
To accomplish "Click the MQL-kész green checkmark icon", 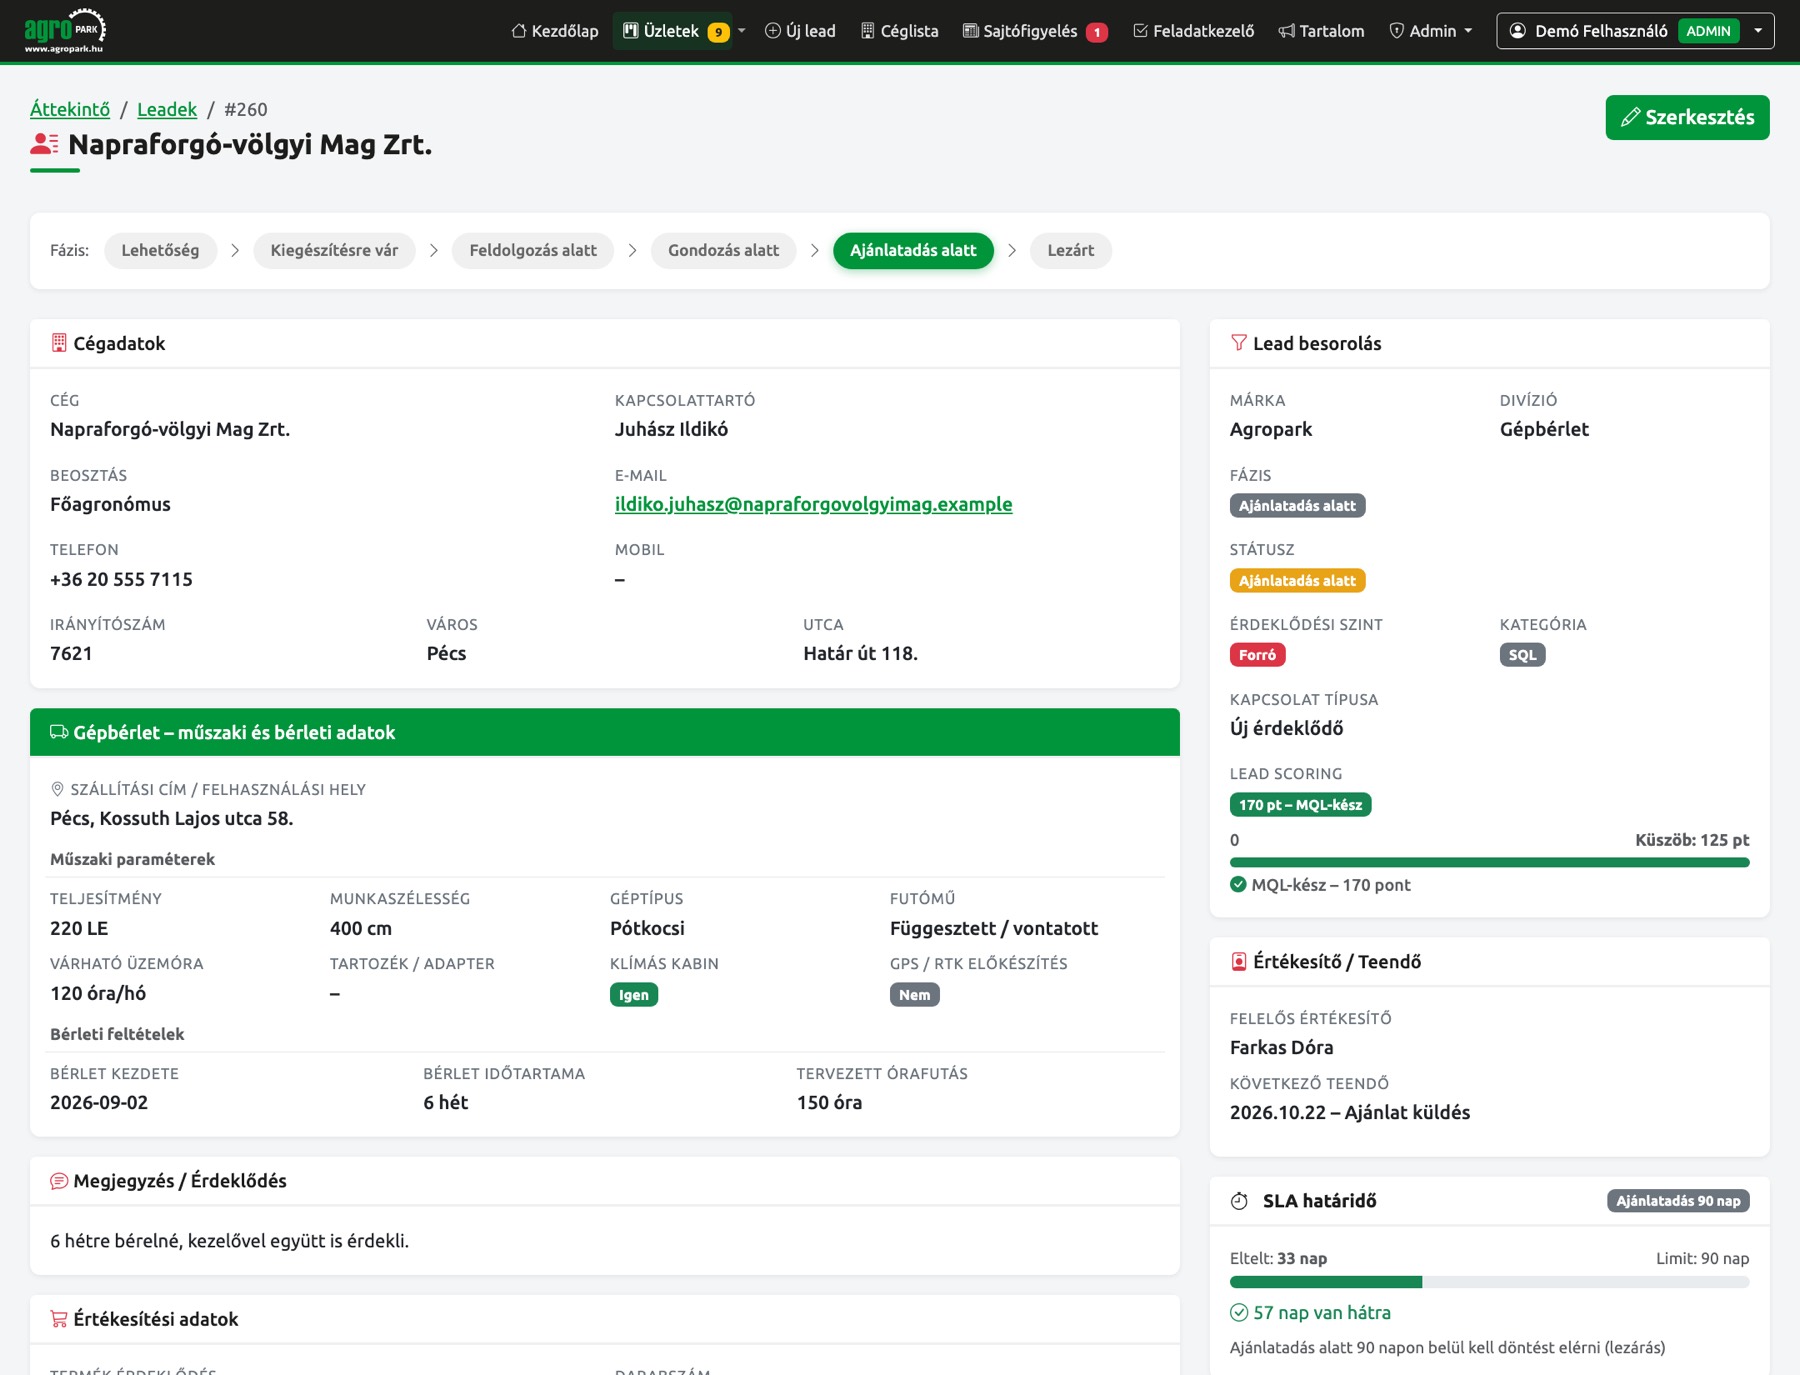I will coord(1238,884).
